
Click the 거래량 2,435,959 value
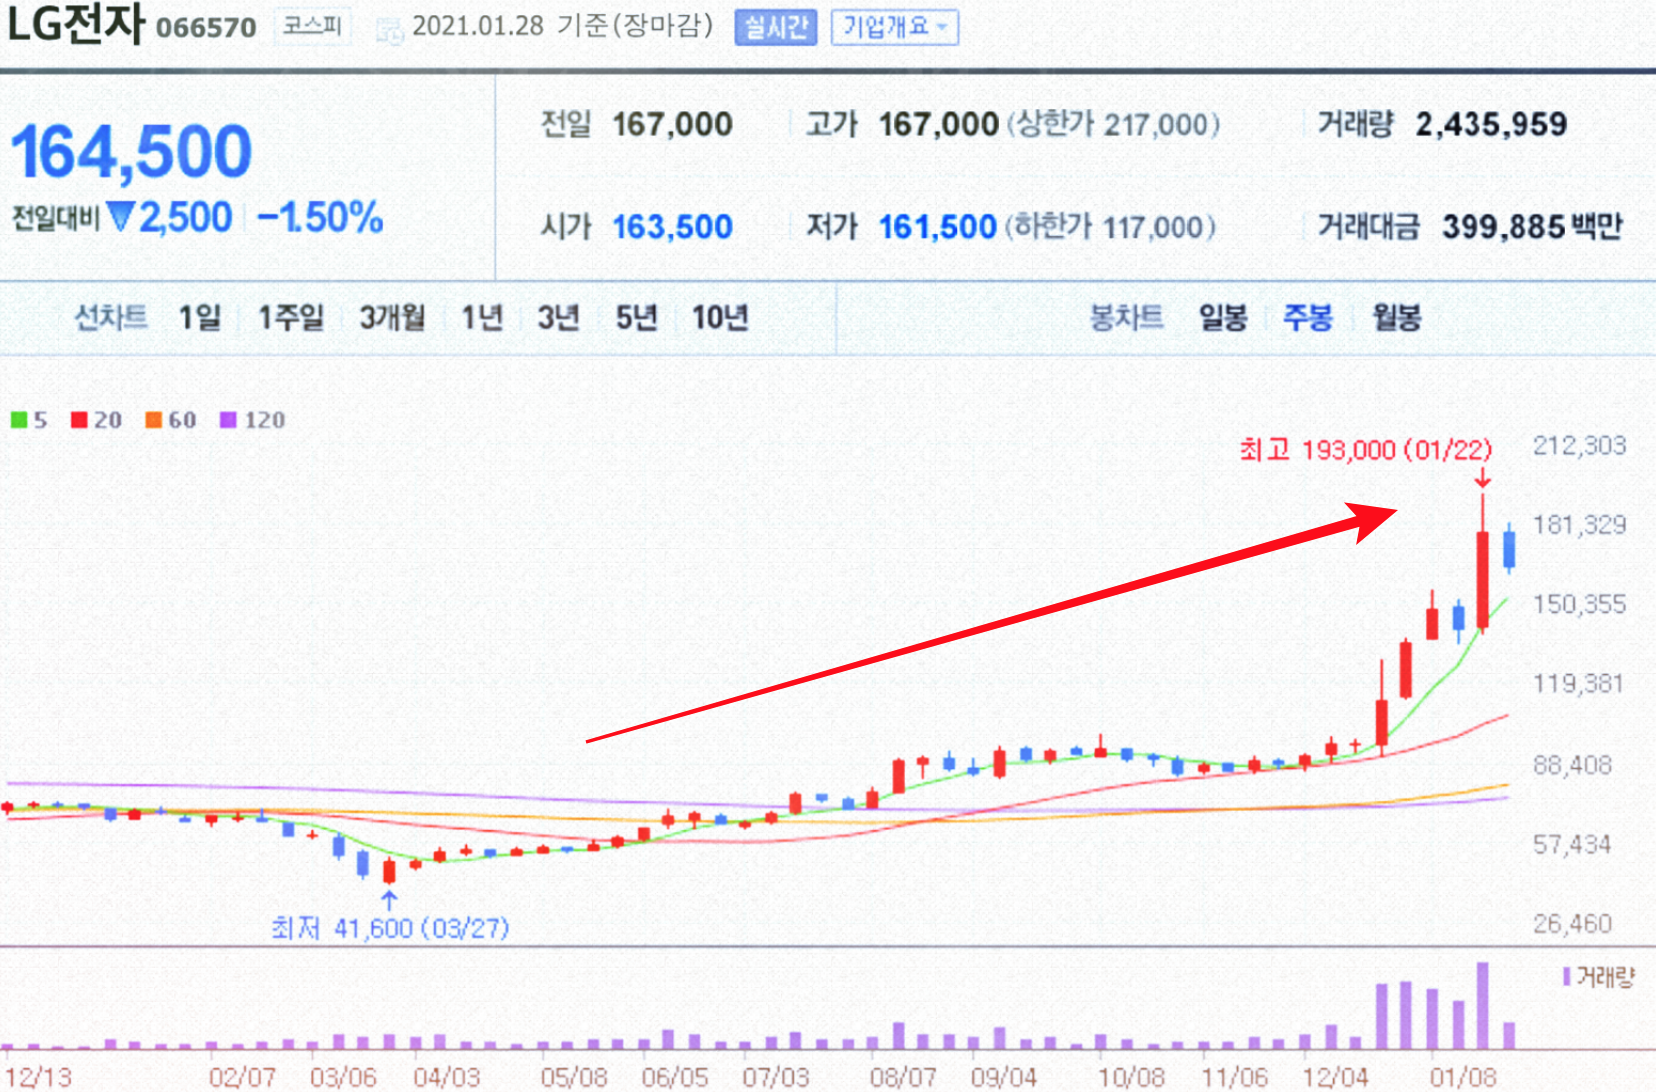pos(1491,125)
